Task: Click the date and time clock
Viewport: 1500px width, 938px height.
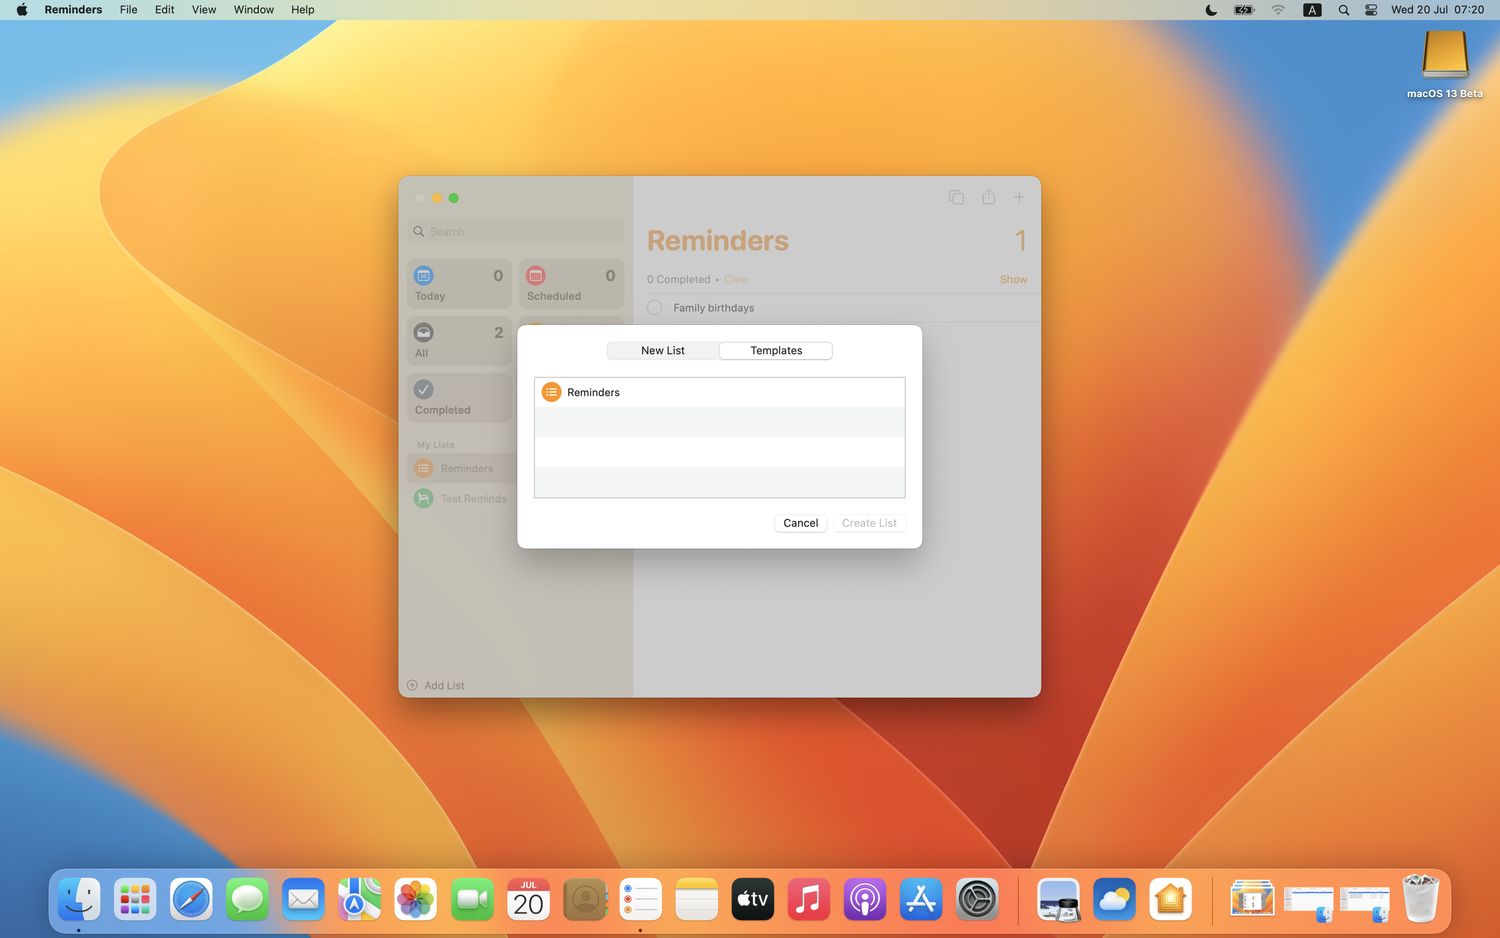Action: [1437, 10]
